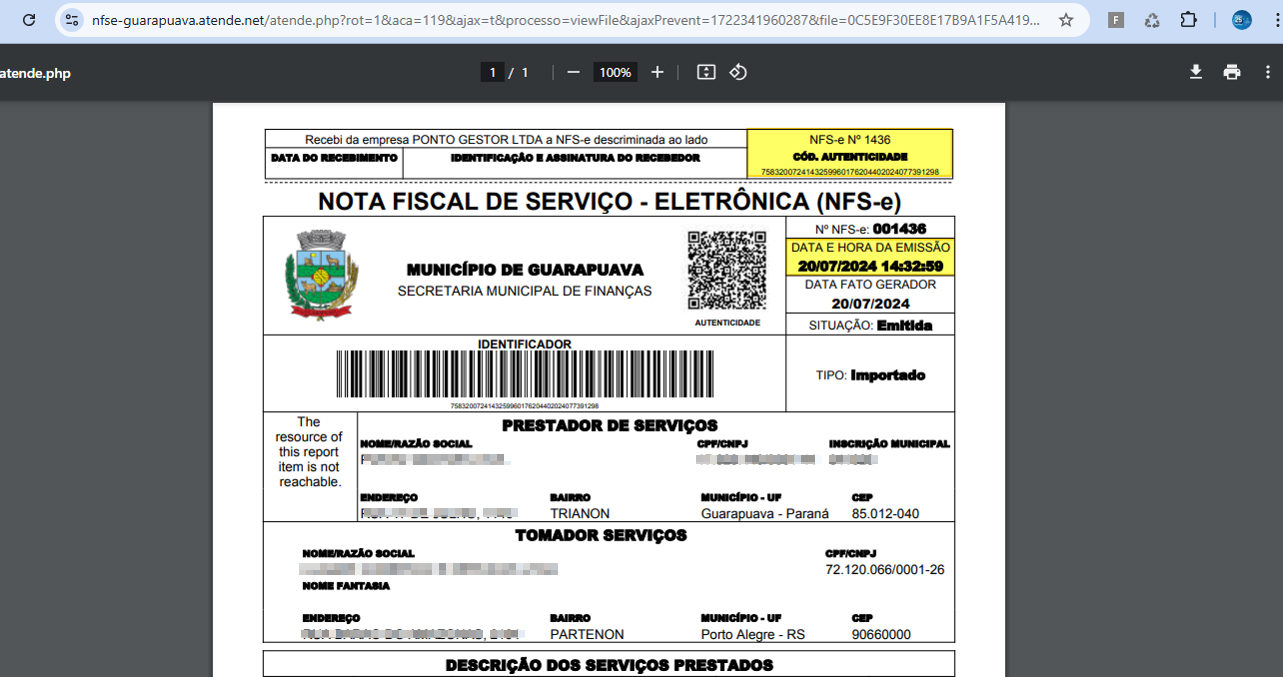
Task: Click IDENTIFICAÇÃO E ASSINATURA DO RECEBEDOR label
Action: click(575, 158)
